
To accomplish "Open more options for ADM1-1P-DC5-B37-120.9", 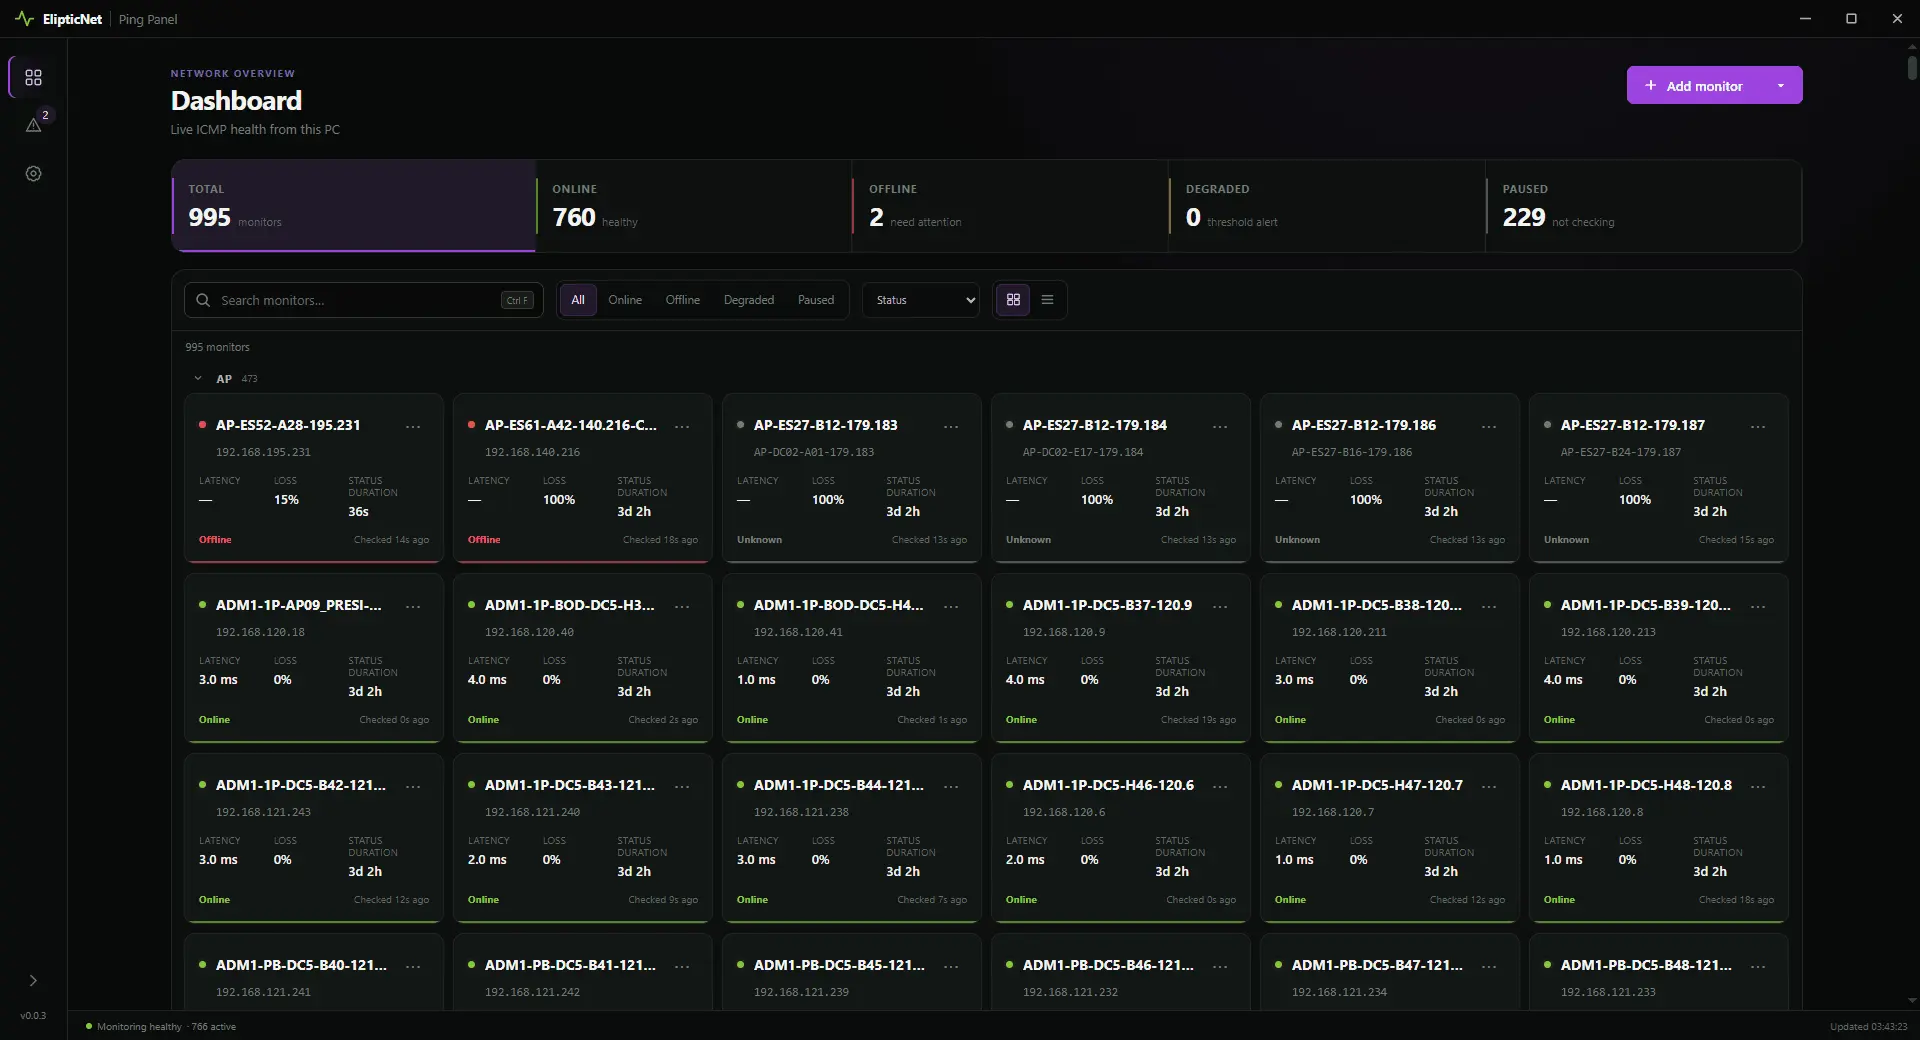I will 1220,606.
